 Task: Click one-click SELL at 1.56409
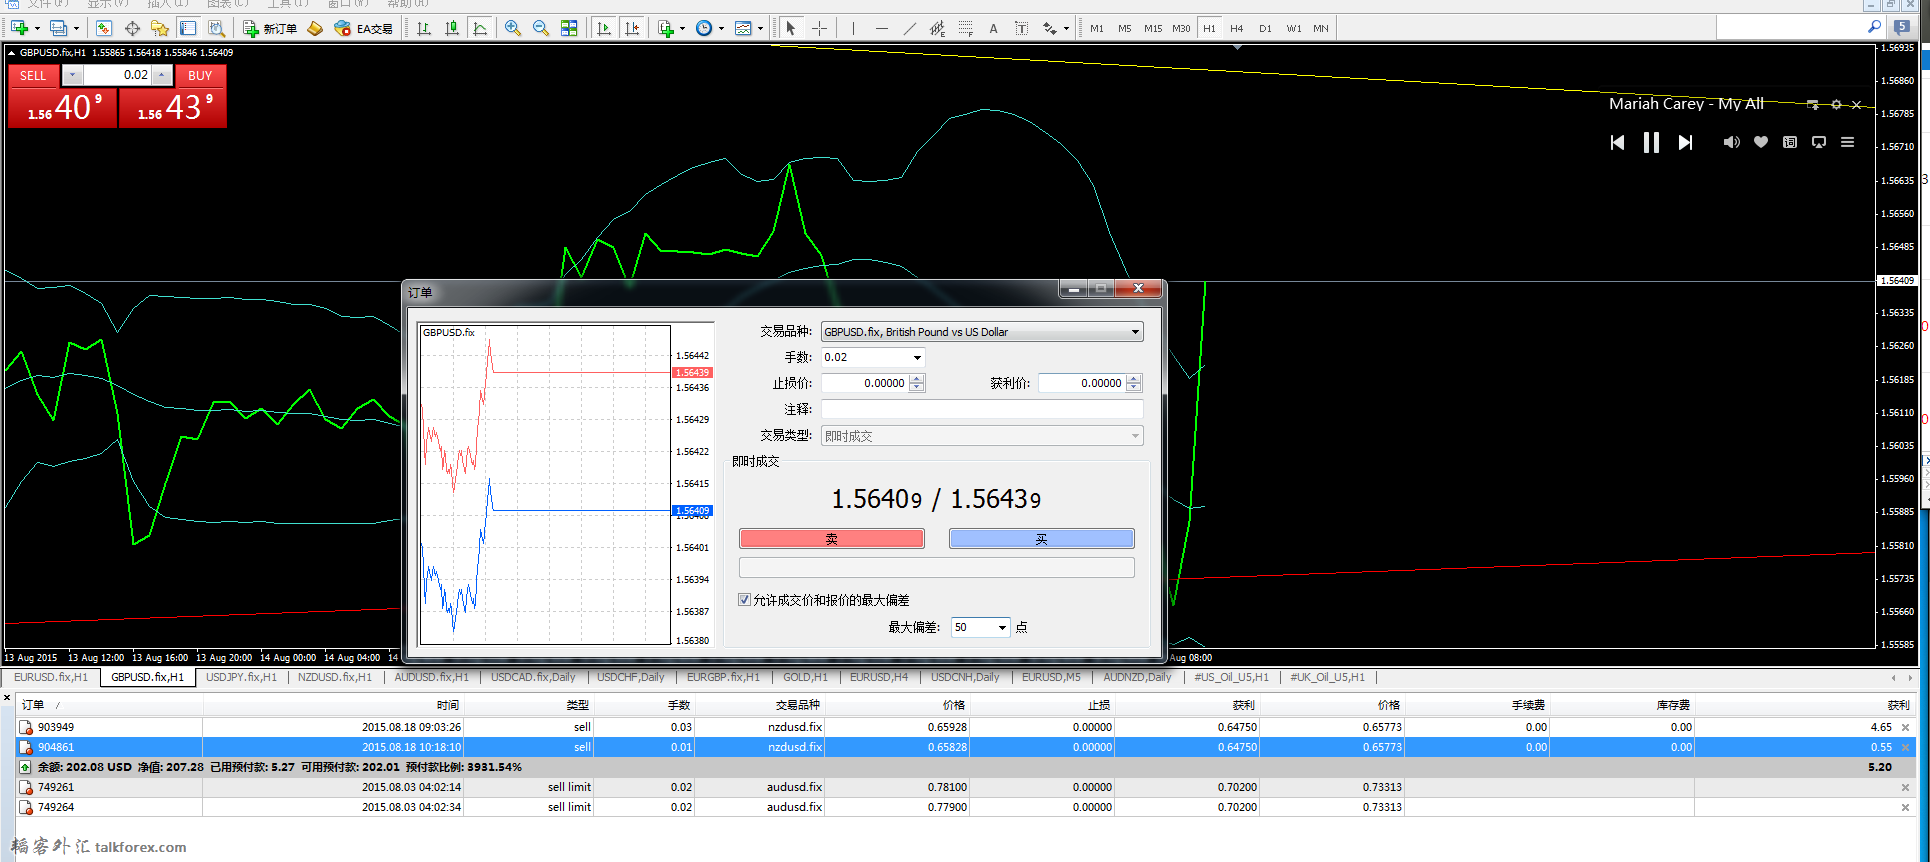click(62, 108)
